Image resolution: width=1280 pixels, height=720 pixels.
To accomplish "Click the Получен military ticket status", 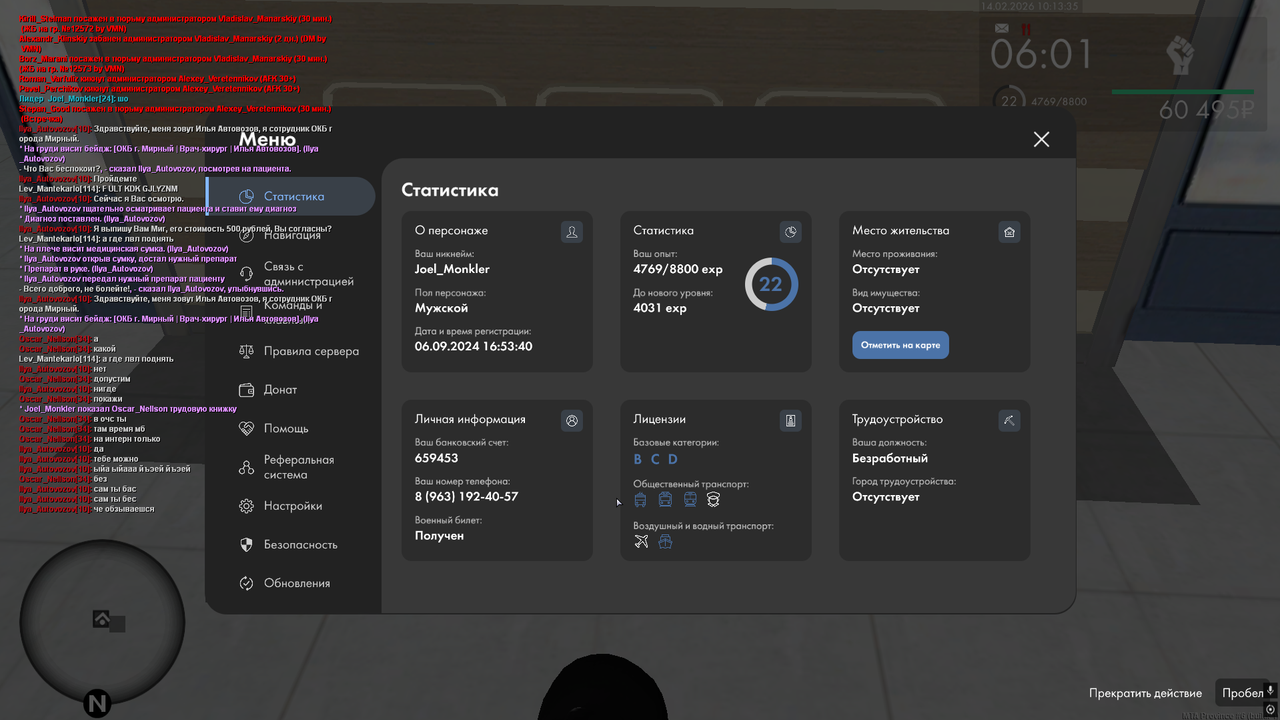I will pos(439,536).
